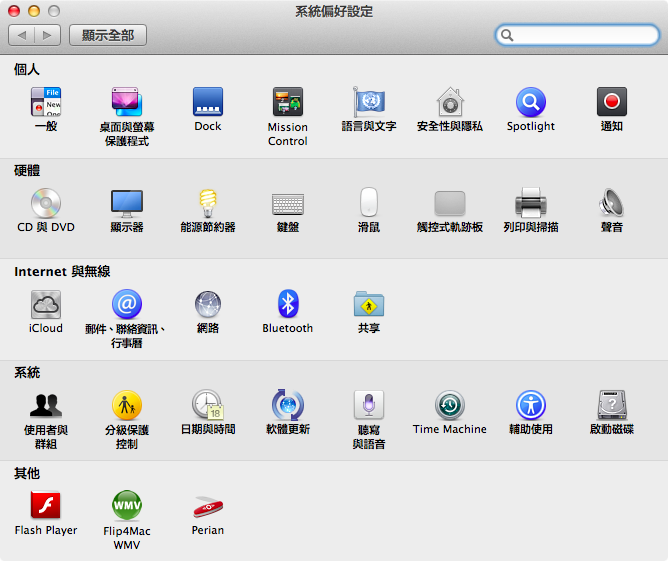Viewport: 668px width, 561px height.
Task: Open the Dock preferences icon
Action: (x=207, y=102)
